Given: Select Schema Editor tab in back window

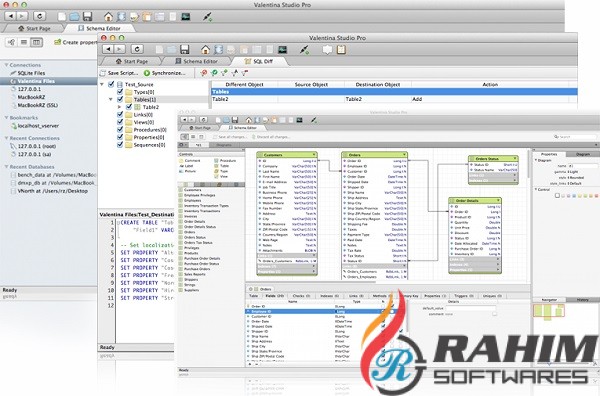Looking at the screenshot, I should [x=99, y=28].
